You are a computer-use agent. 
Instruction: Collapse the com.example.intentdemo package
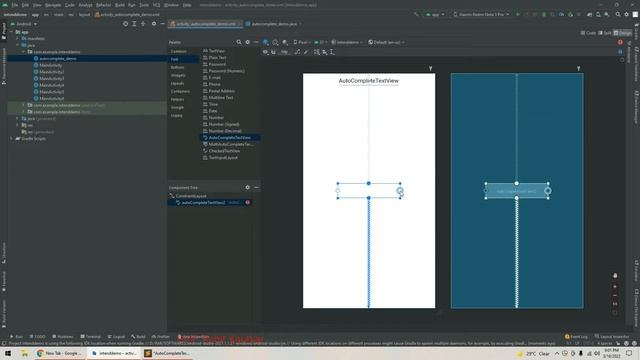click(24, 52)
